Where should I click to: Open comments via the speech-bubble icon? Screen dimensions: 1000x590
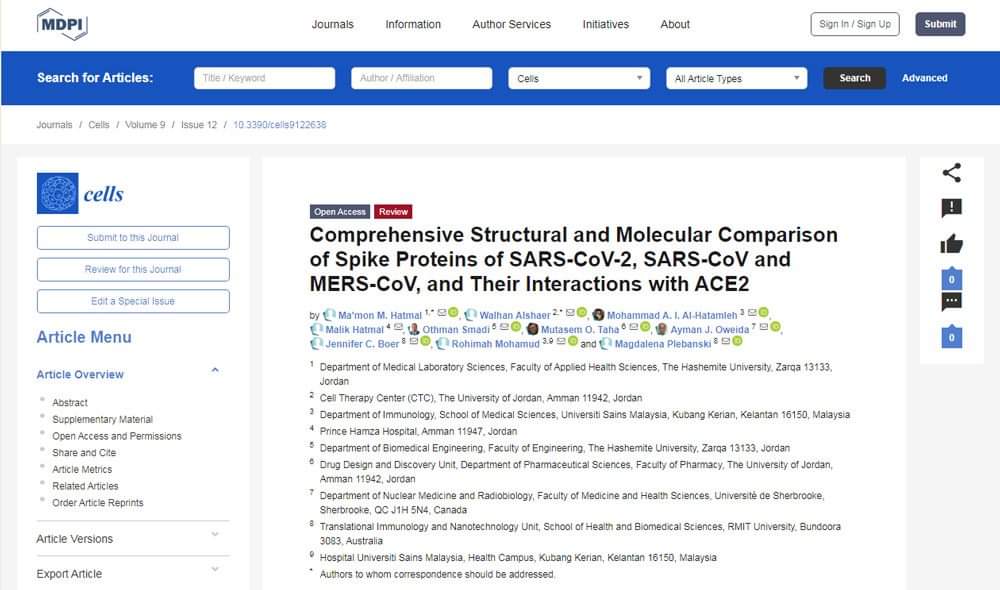(x=951, y=301)
